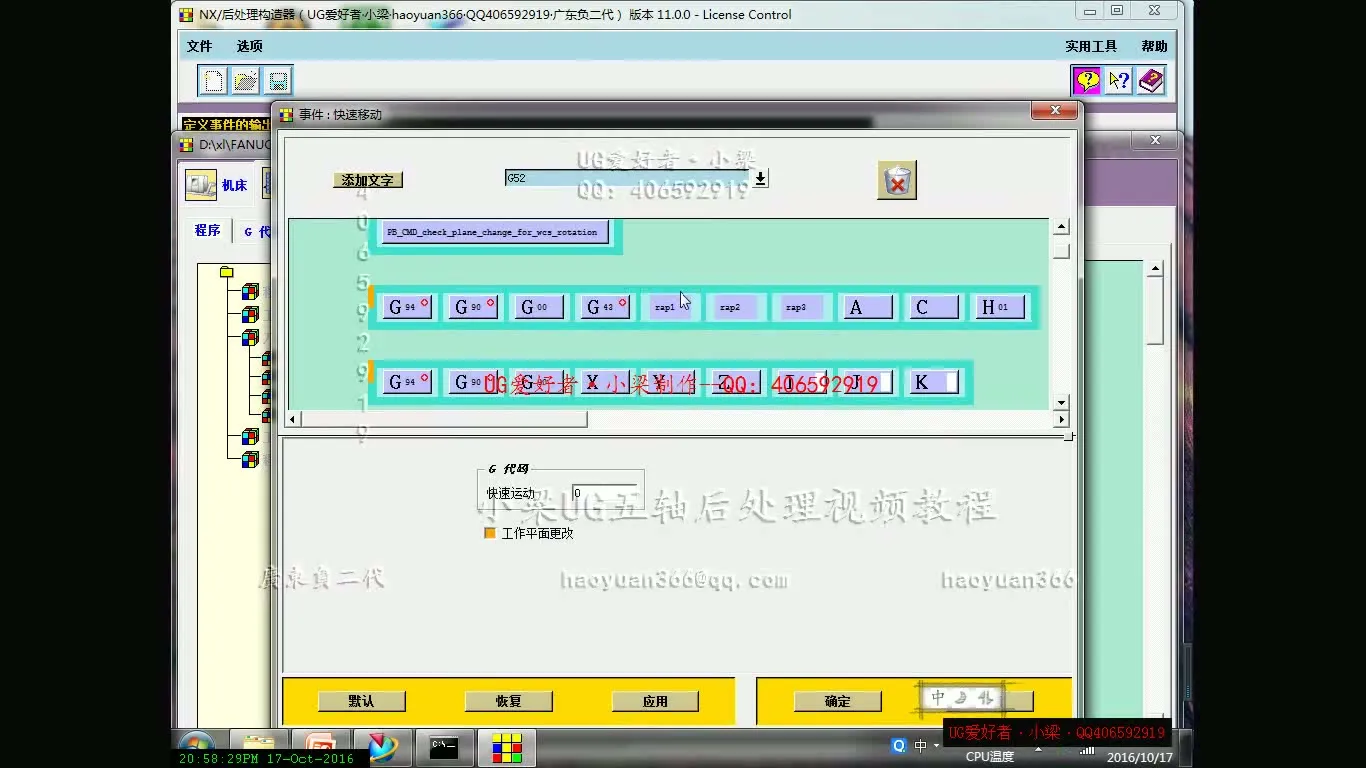Click the 添加文字 button
The image size is (1366, 768).
click(366, 180)
